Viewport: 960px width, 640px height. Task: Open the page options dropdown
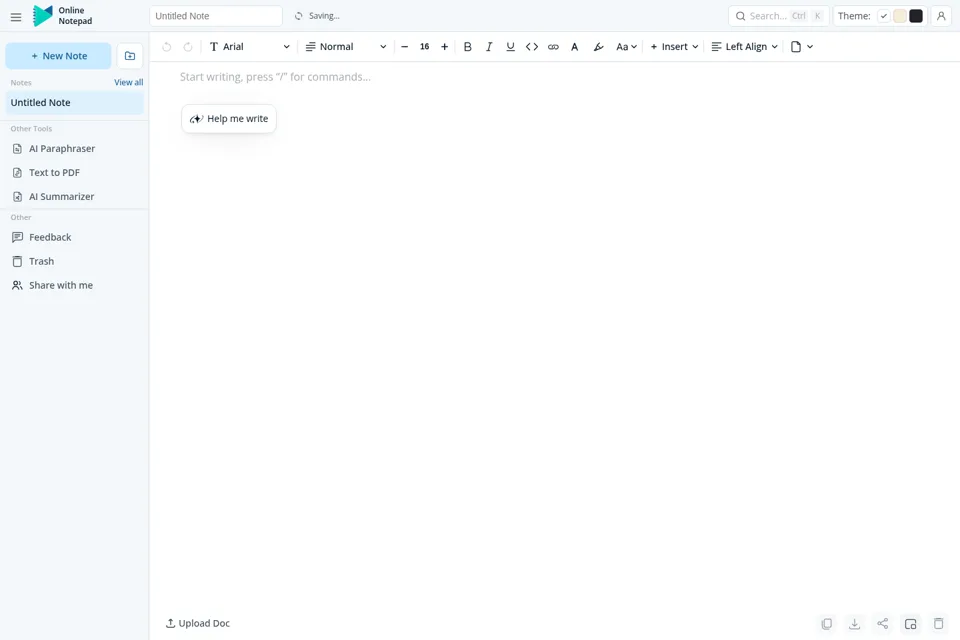coord(801,47)
